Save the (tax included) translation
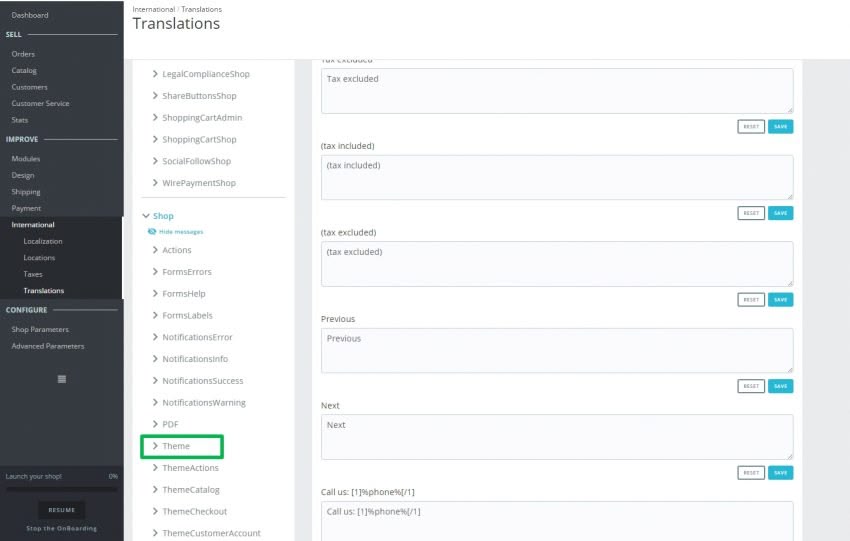850x541 pixels. (780, 213)
